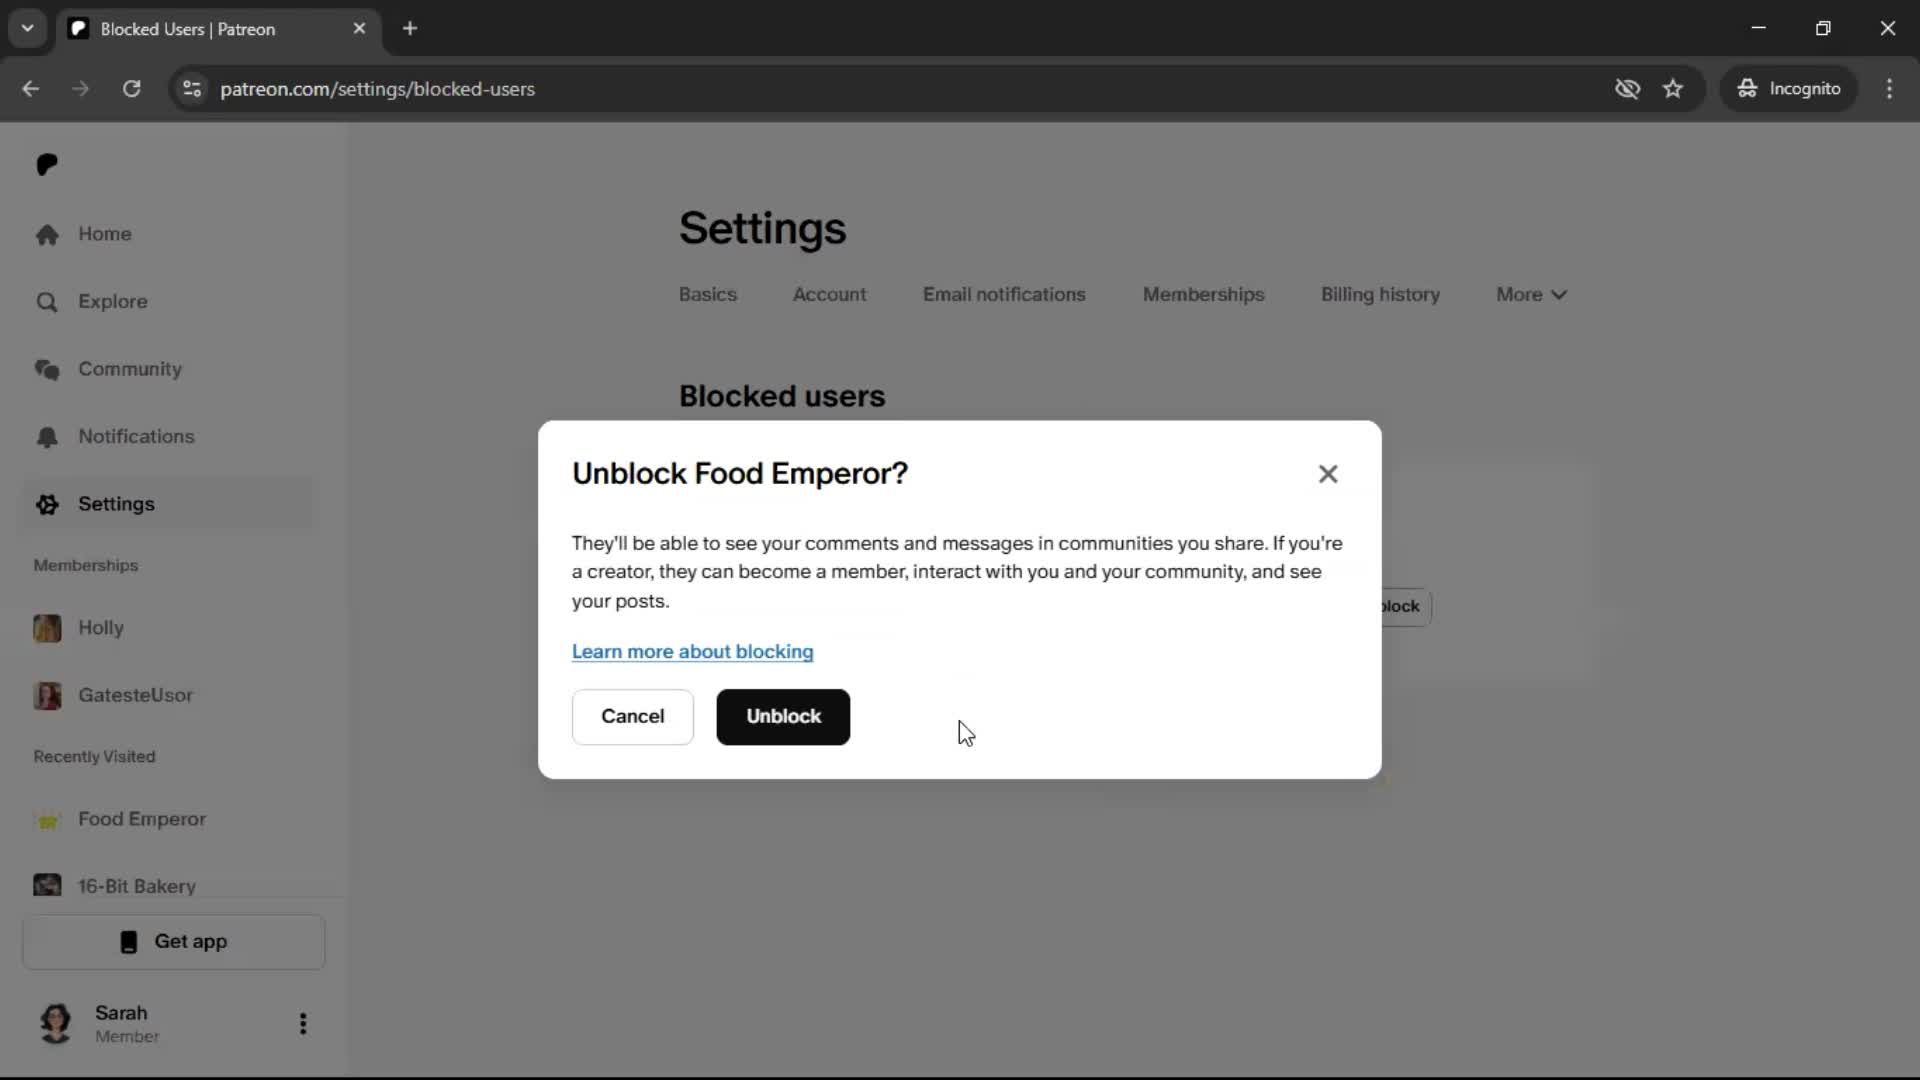Close the Blocked Users tab
1920x1080 pixels.
pyautogui.click(x=359, y=28)
